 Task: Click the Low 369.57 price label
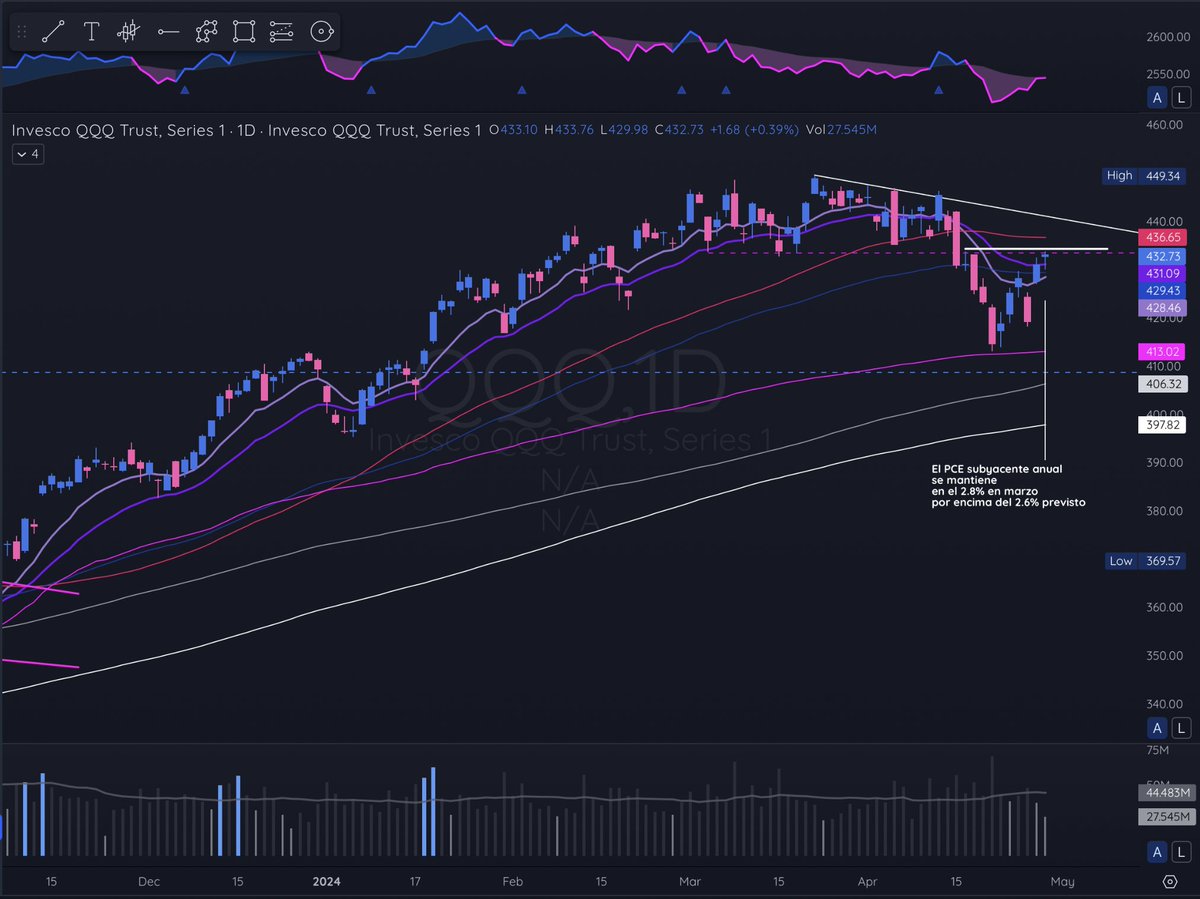point(1144,561)
